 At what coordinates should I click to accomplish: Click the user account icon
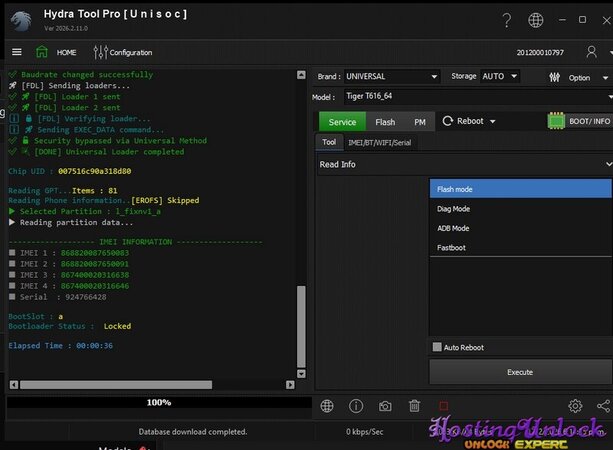593,52
